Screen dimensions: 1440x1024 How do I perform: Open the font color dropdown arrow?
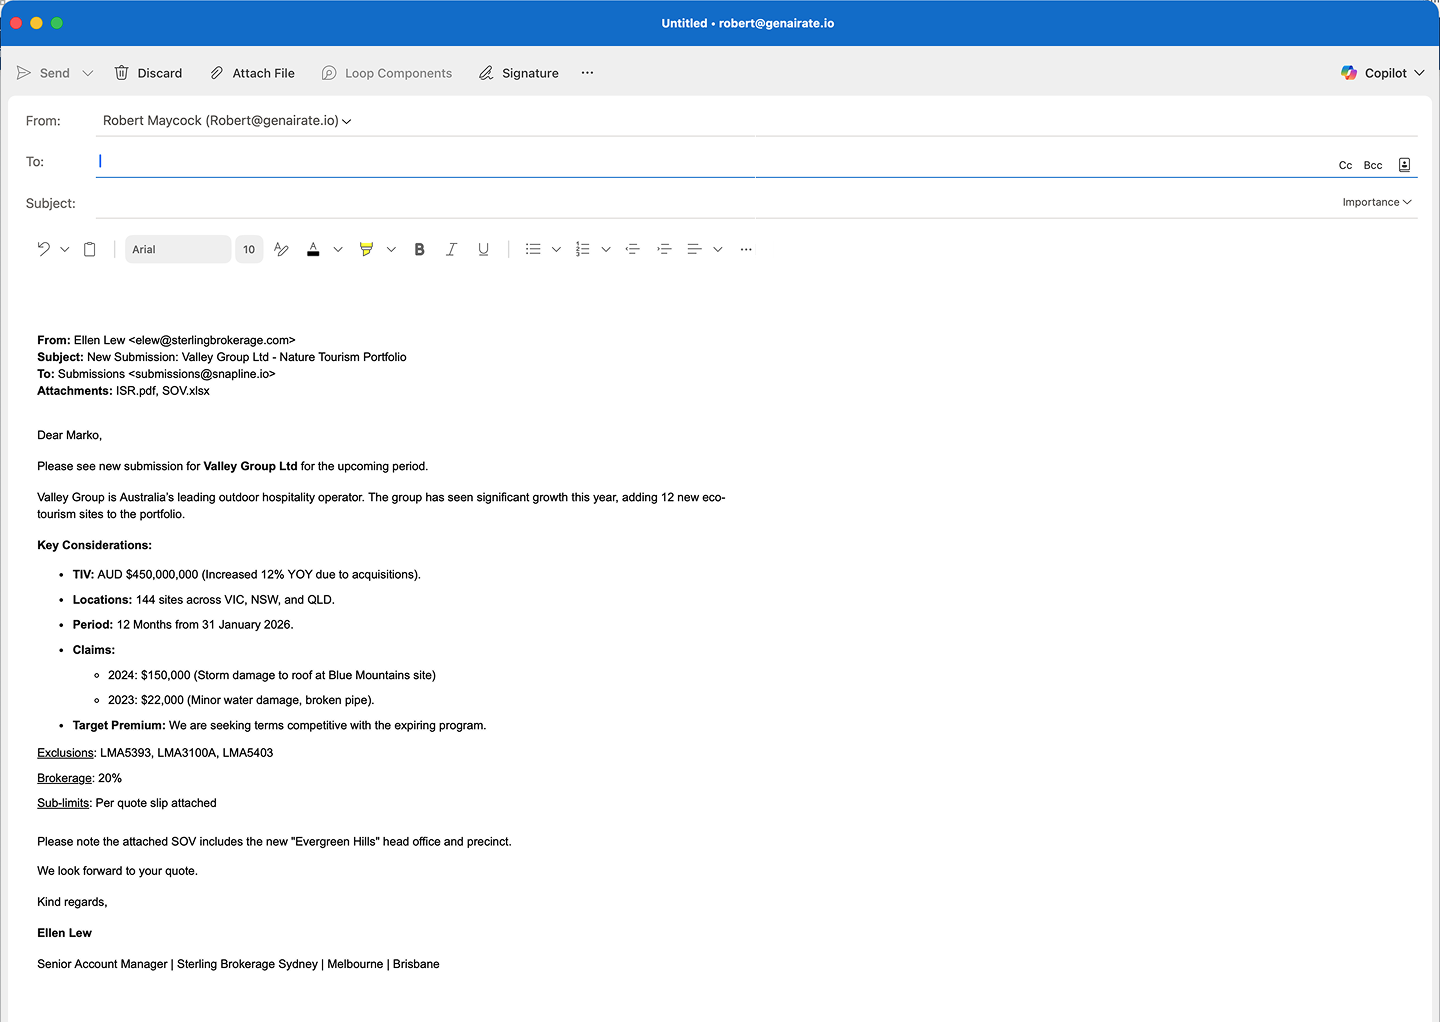338,249
